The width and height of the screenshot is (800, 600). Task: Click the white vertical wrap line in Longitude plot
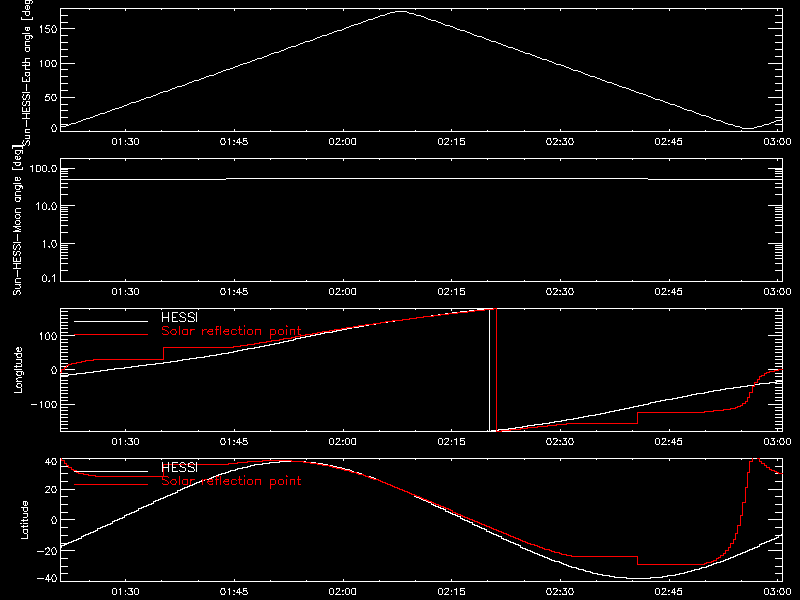489,370
